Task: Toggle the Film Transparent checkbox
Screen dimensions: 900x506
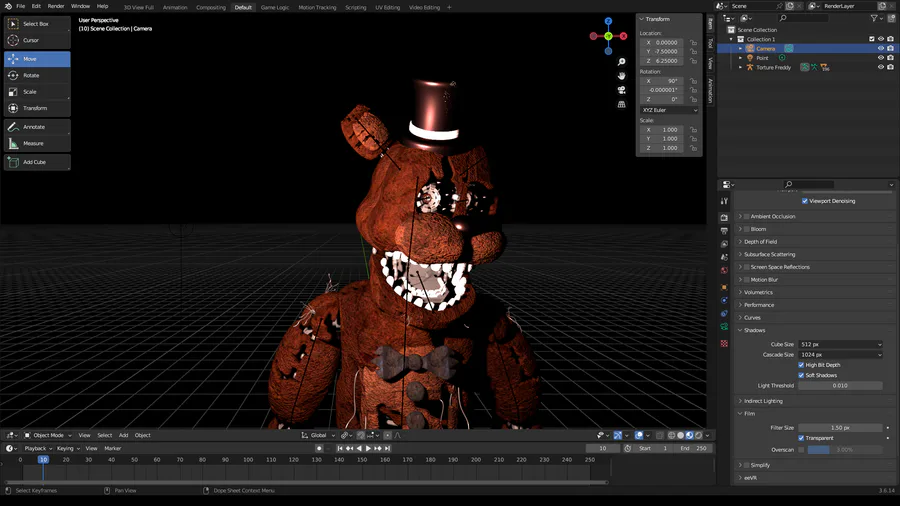Action: click(801, 438)
